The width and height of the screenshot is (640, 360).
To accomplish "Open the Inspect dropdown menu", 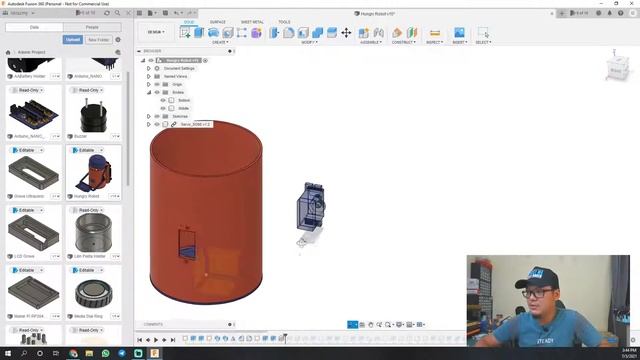I will pyautogui.click(x=435, y=42).
